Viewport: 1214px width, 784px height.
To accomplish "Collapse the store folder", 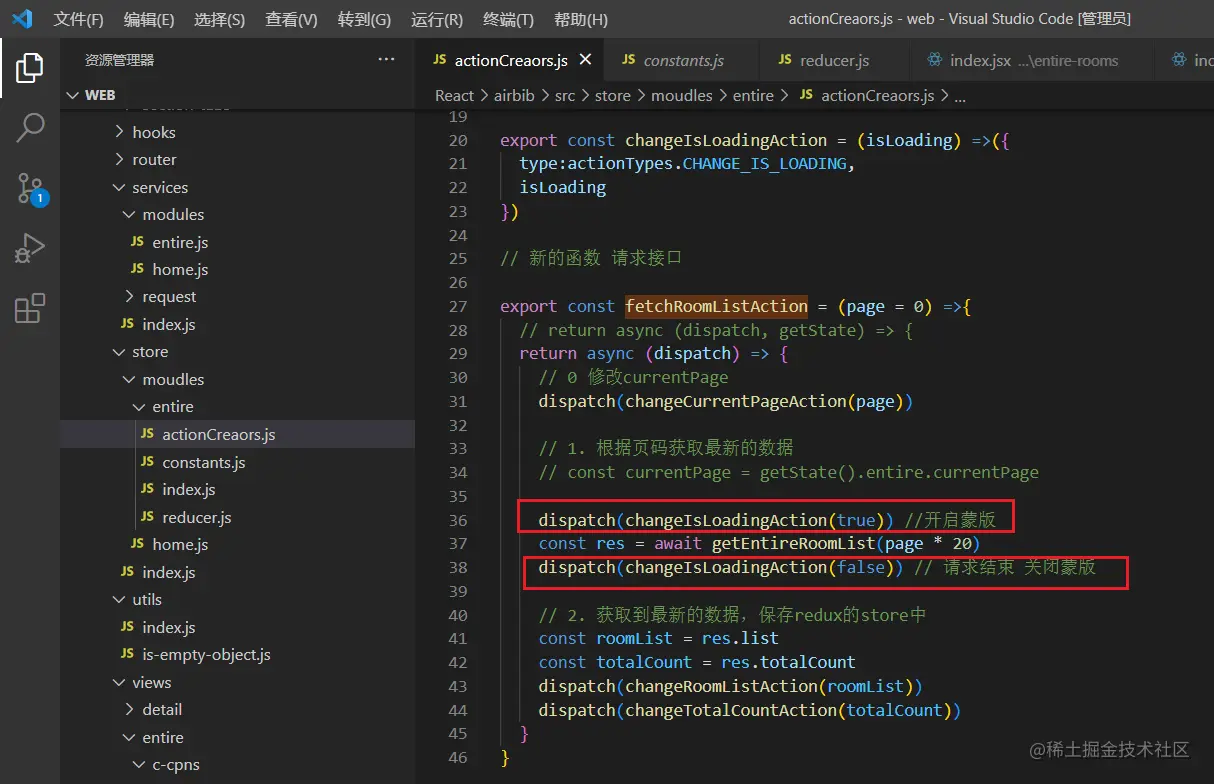I will 237,351.
